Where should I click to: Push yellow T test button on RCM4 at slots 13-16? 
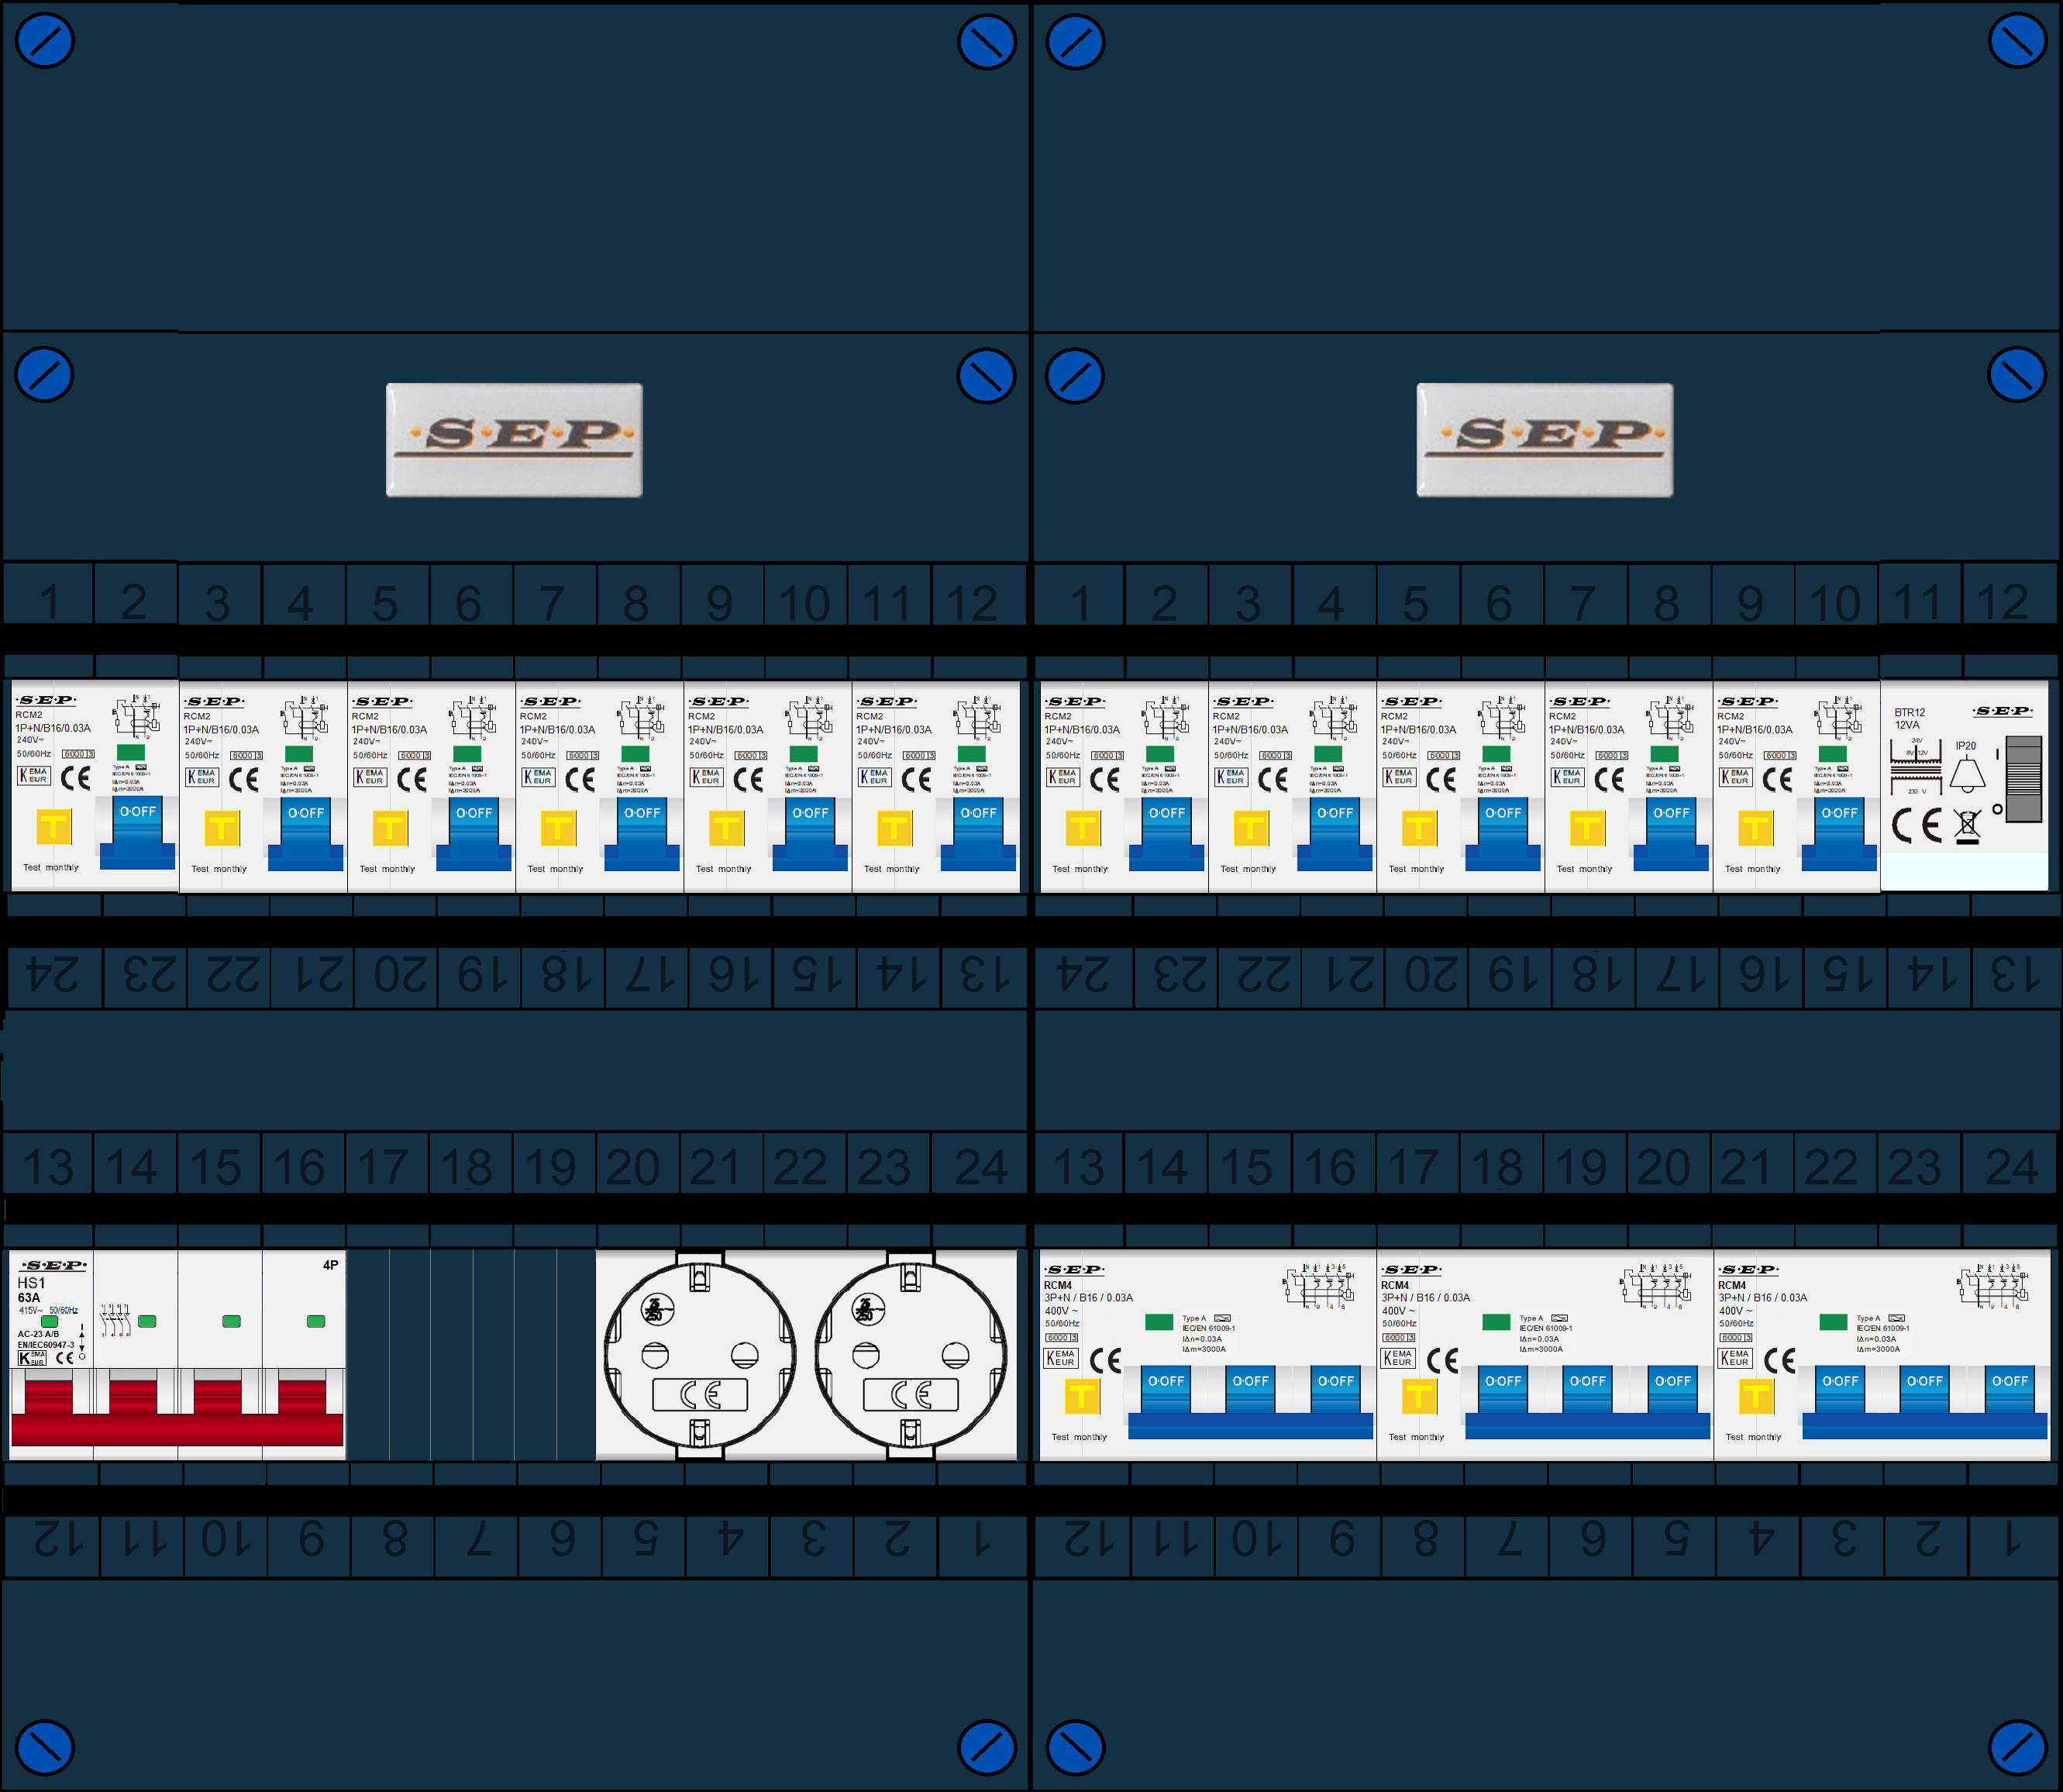click(1081, 1396)
